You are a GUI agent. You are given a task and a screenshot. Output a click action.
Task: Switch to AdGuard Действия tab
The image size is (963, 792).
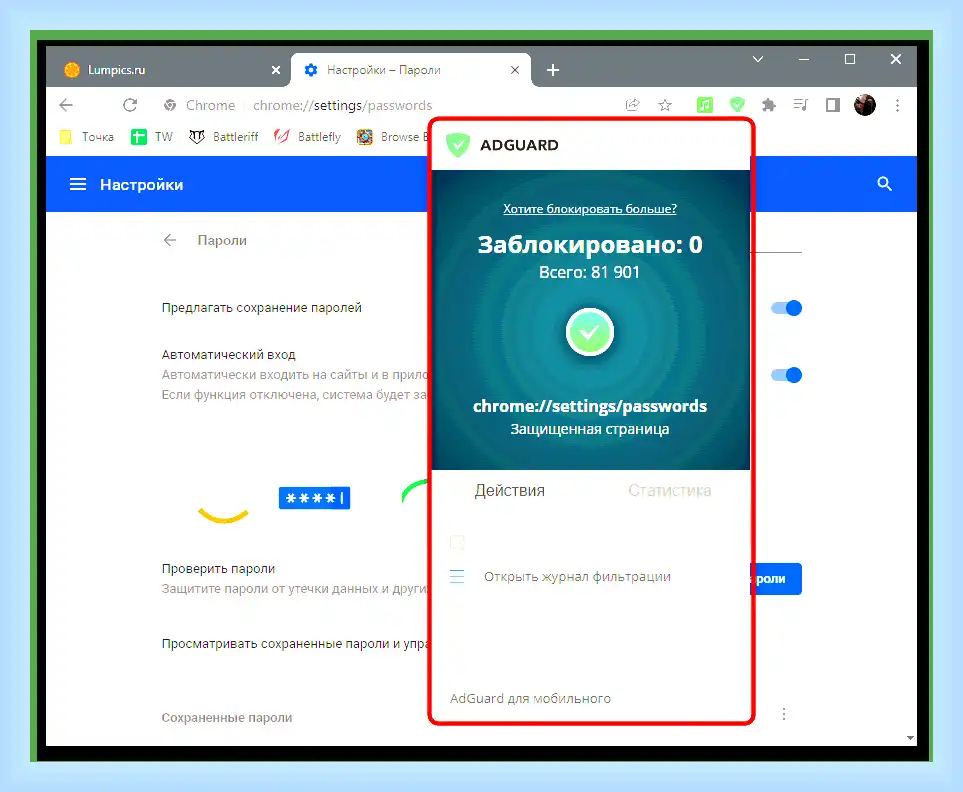(x=509, y=491)
